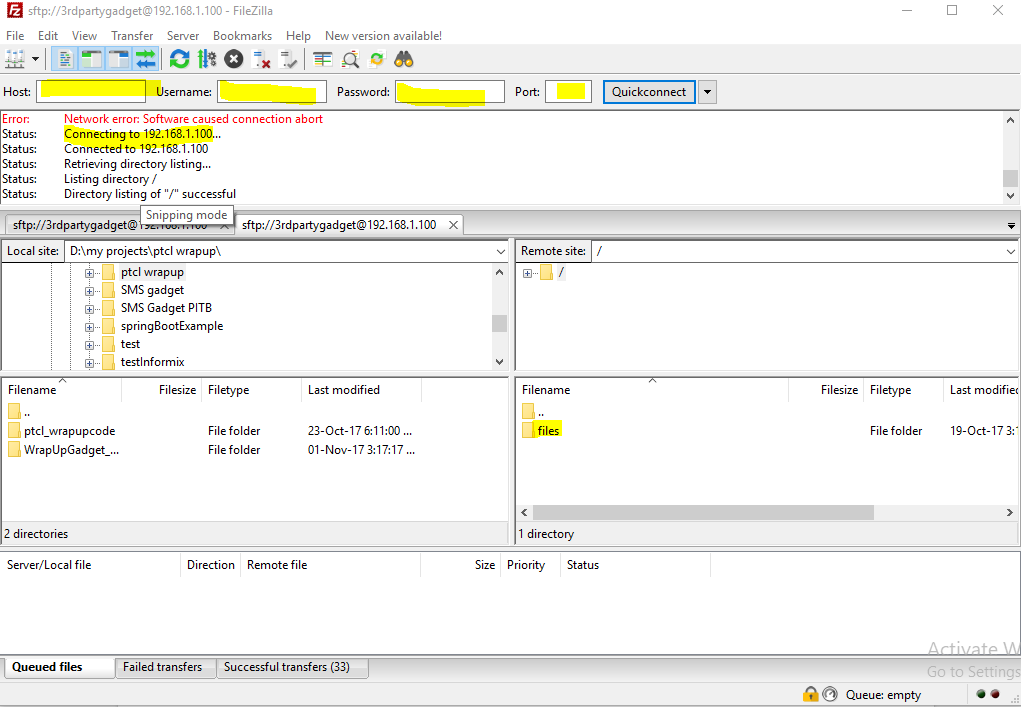Open the Bookmarks menu
The height and width of the screenshot is (707, 1021).
[x=242, y=35]
